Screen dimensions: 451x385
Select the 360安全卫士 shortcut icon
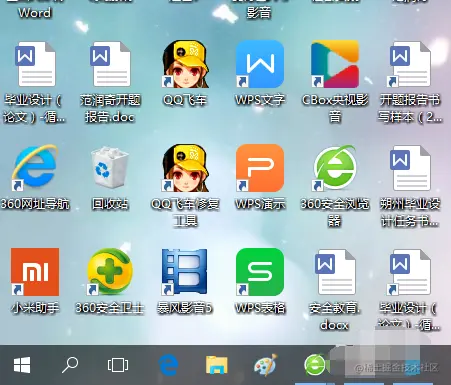pos(110,272)
